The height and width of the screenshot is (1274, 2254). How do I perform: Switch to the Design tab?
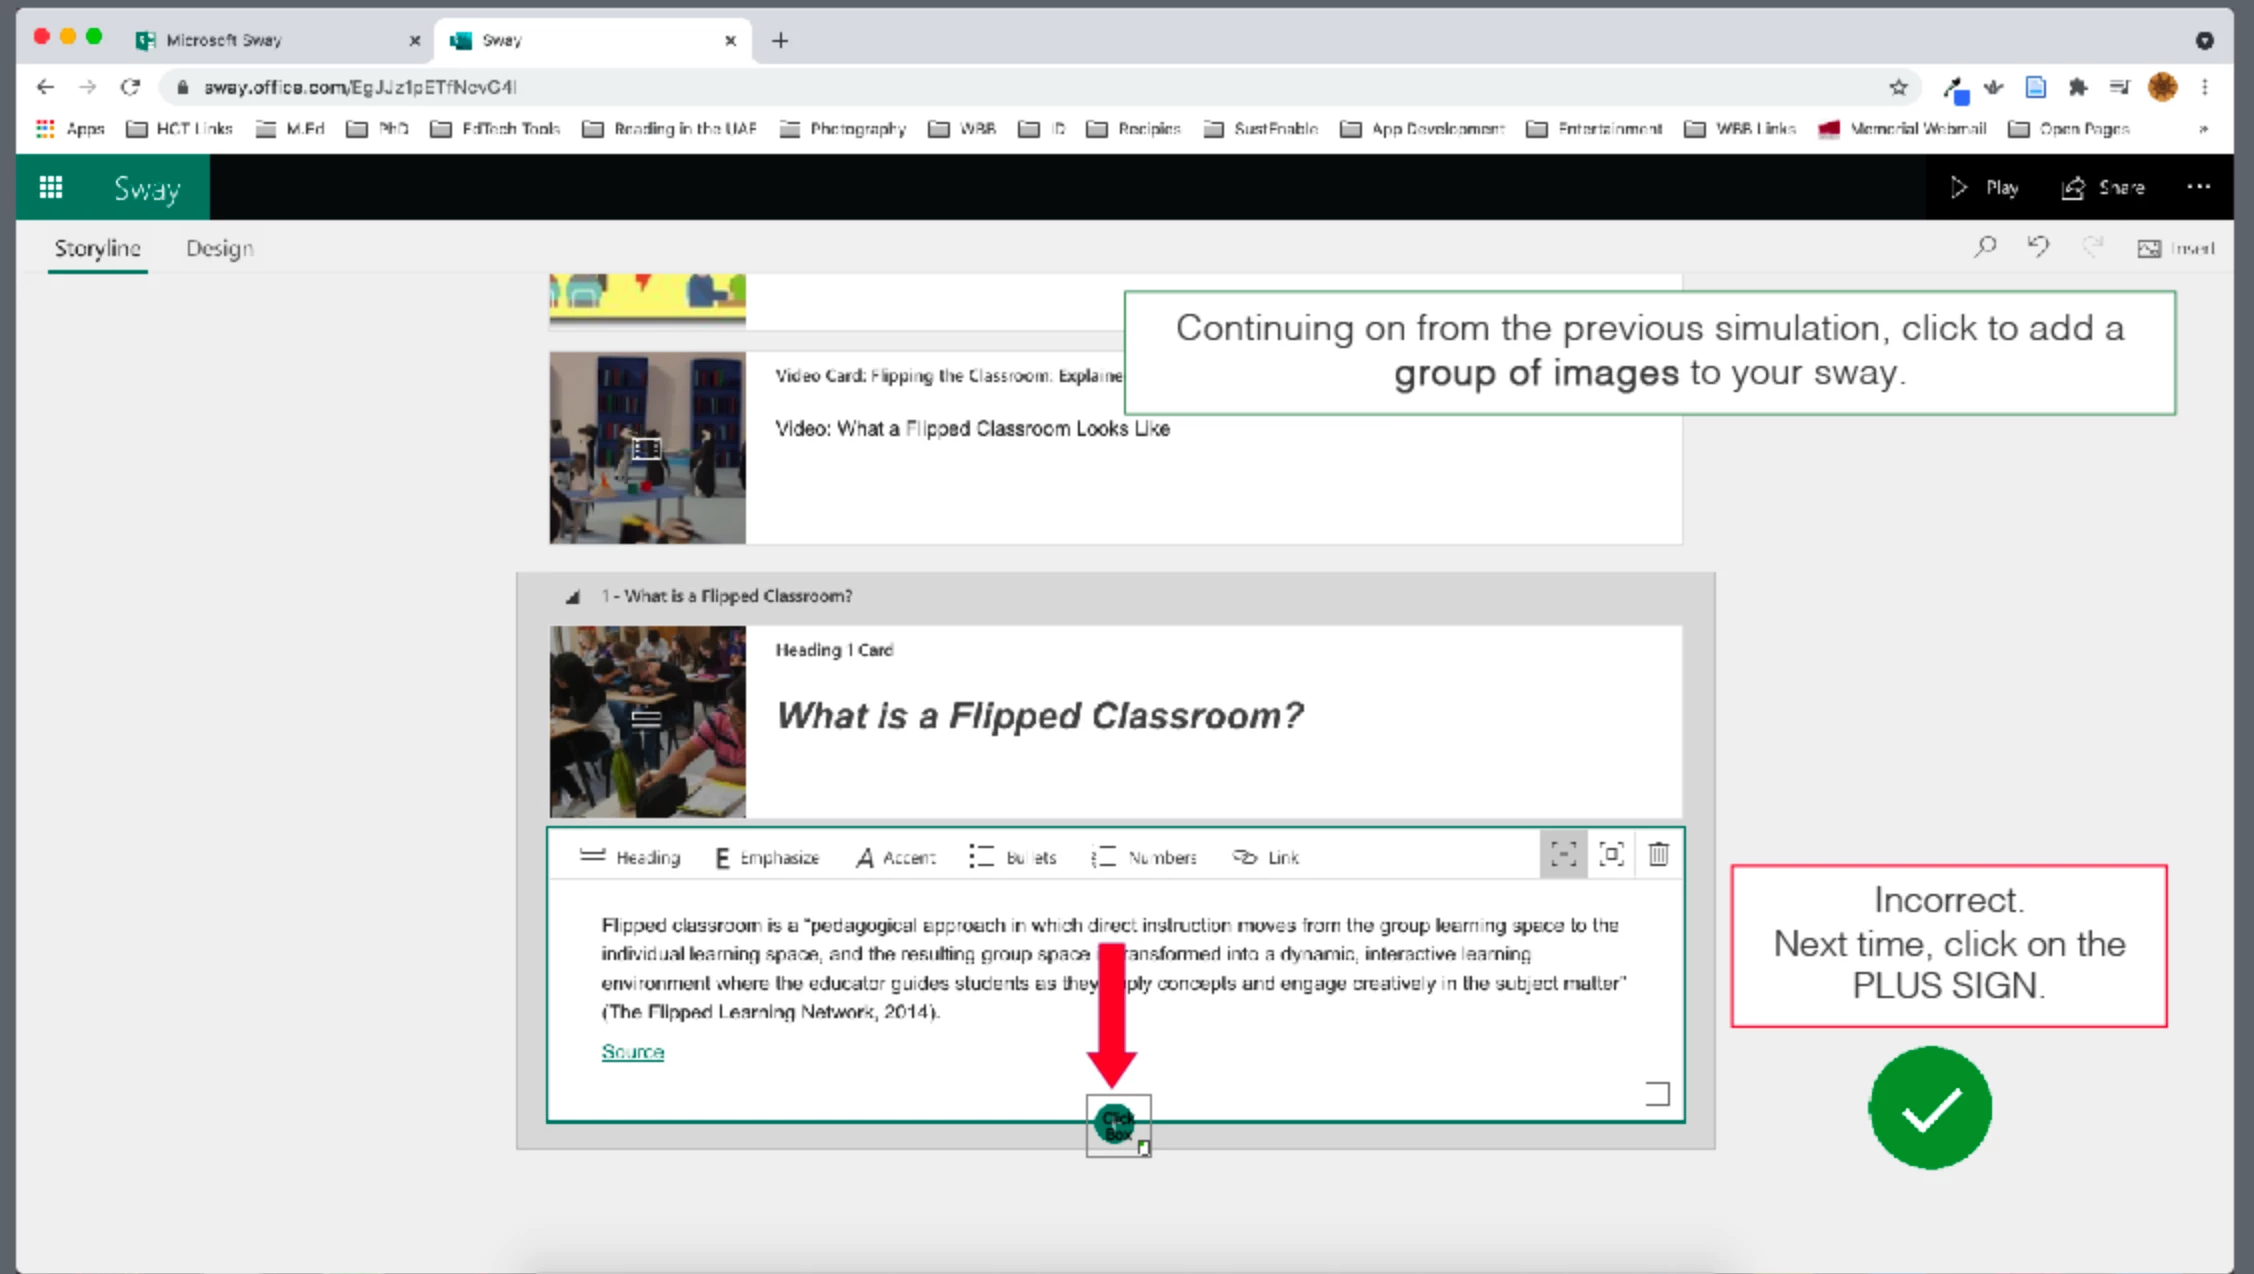[x=219, y=248]
